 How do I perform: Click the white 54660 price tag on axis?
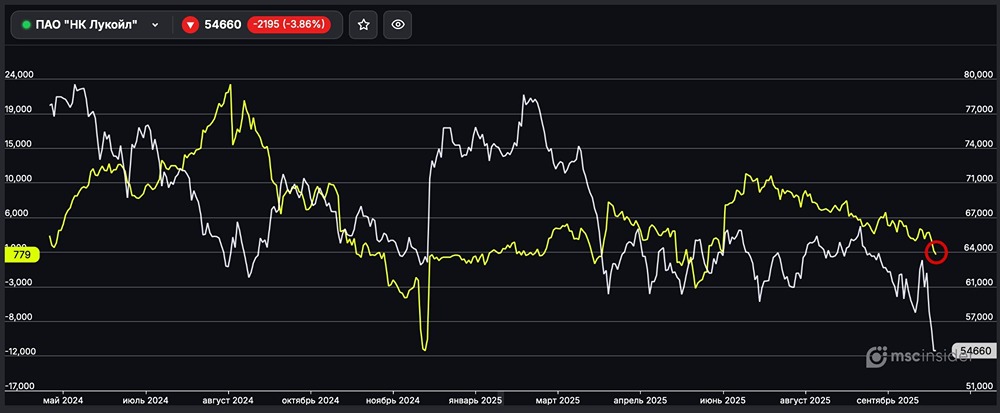(x=972, y=351)
